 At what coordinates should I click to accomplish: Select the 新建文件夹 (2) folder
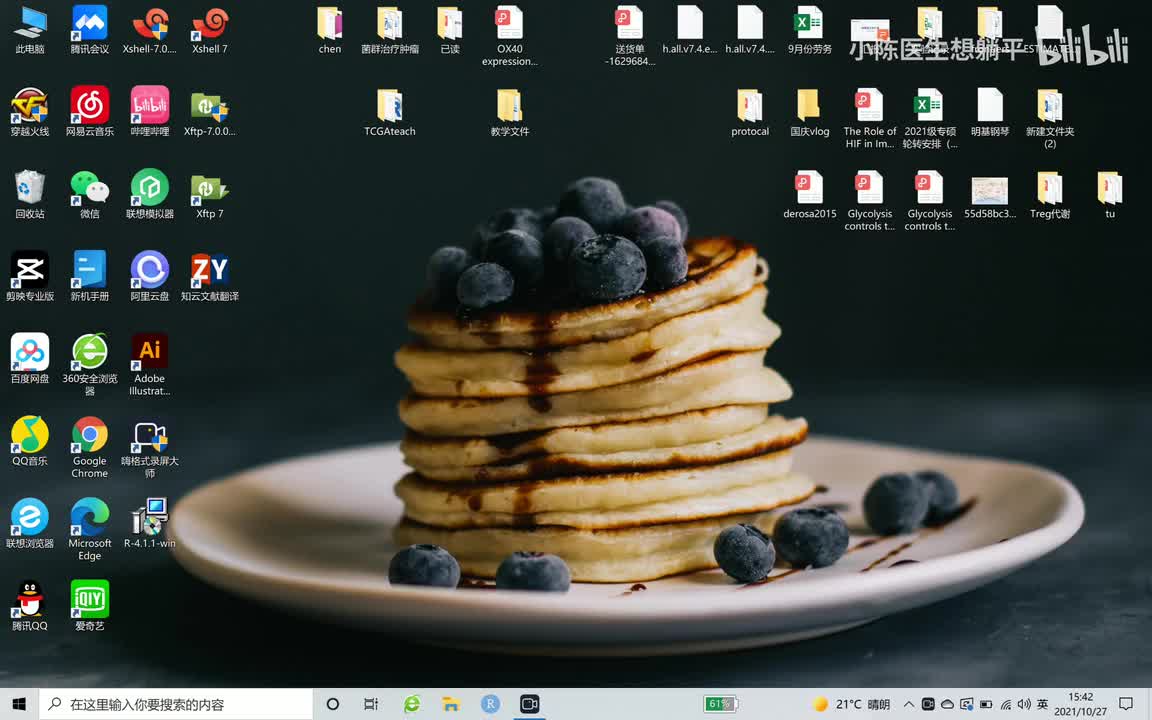1050,118
